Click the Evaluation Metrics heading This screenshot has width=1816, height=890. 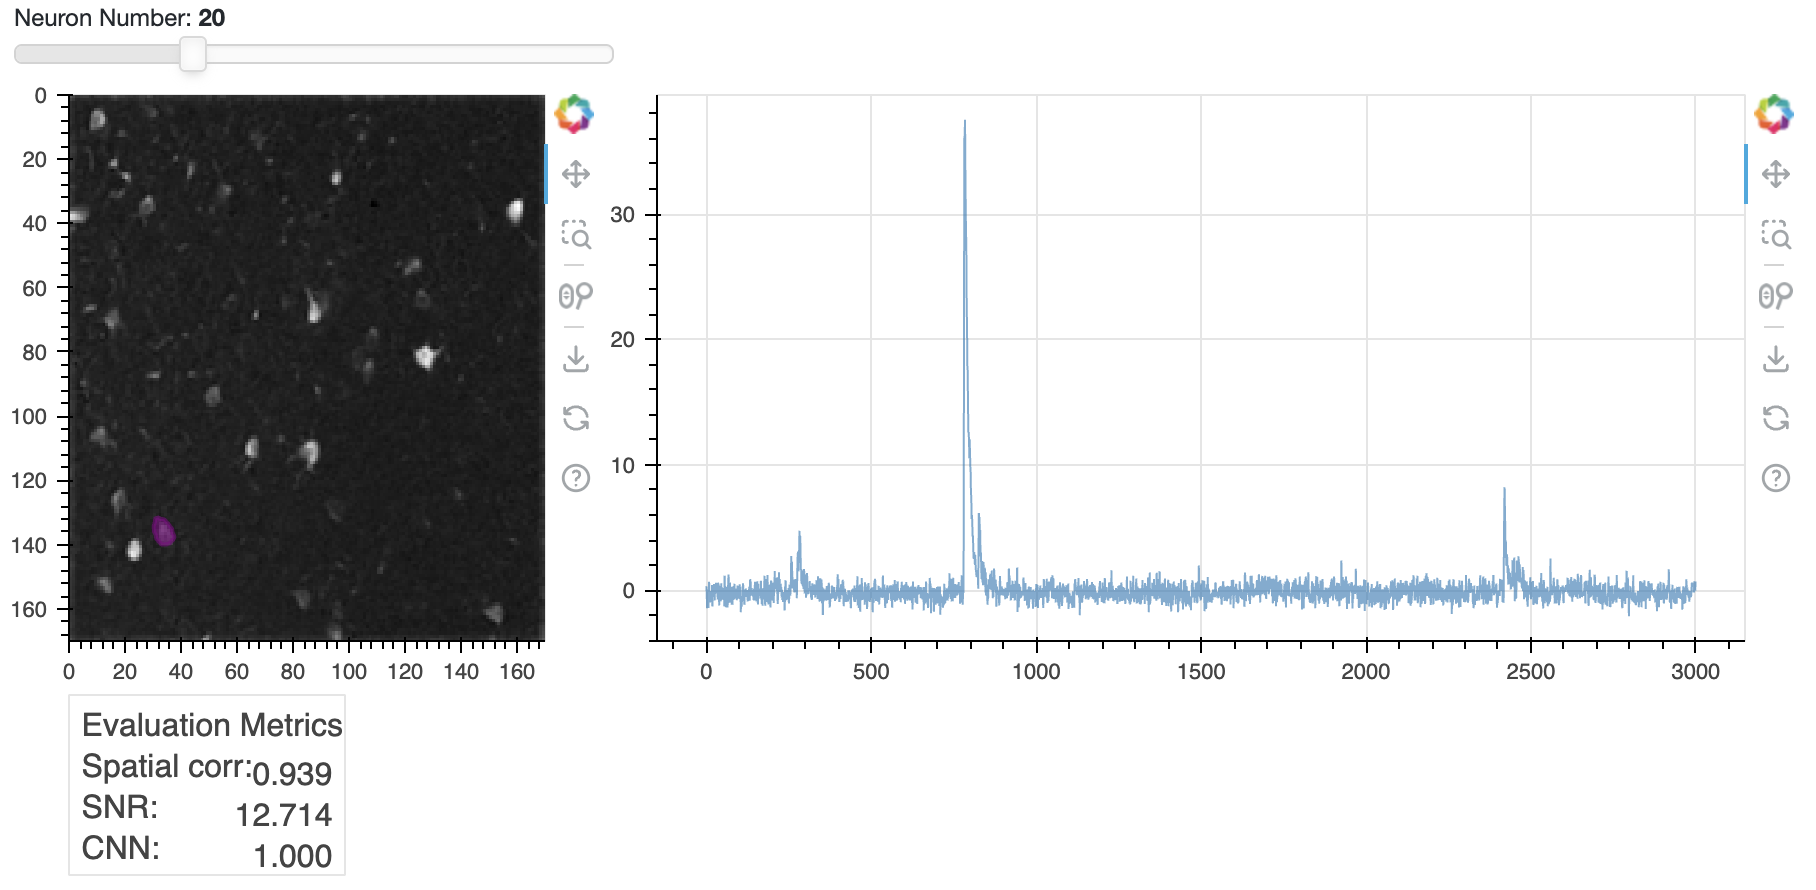coord(212,725)
